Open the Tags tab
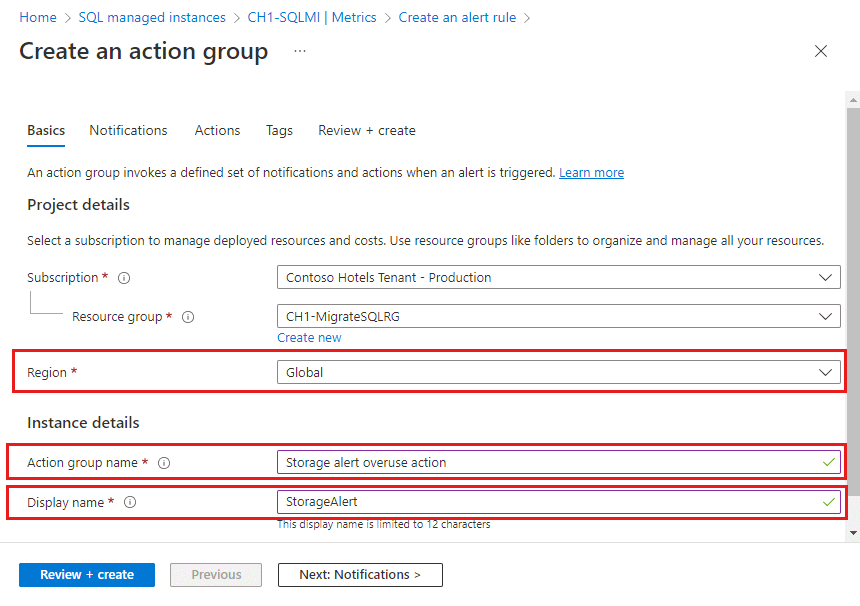The image size is (860, 606). point(279,130)
